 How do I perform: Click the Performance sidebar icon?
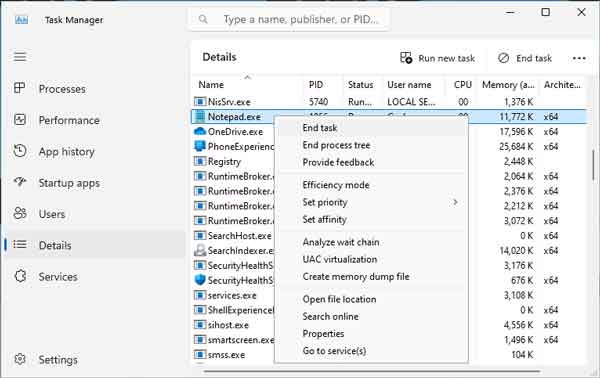pyautogui.click(x=20, y=120)
